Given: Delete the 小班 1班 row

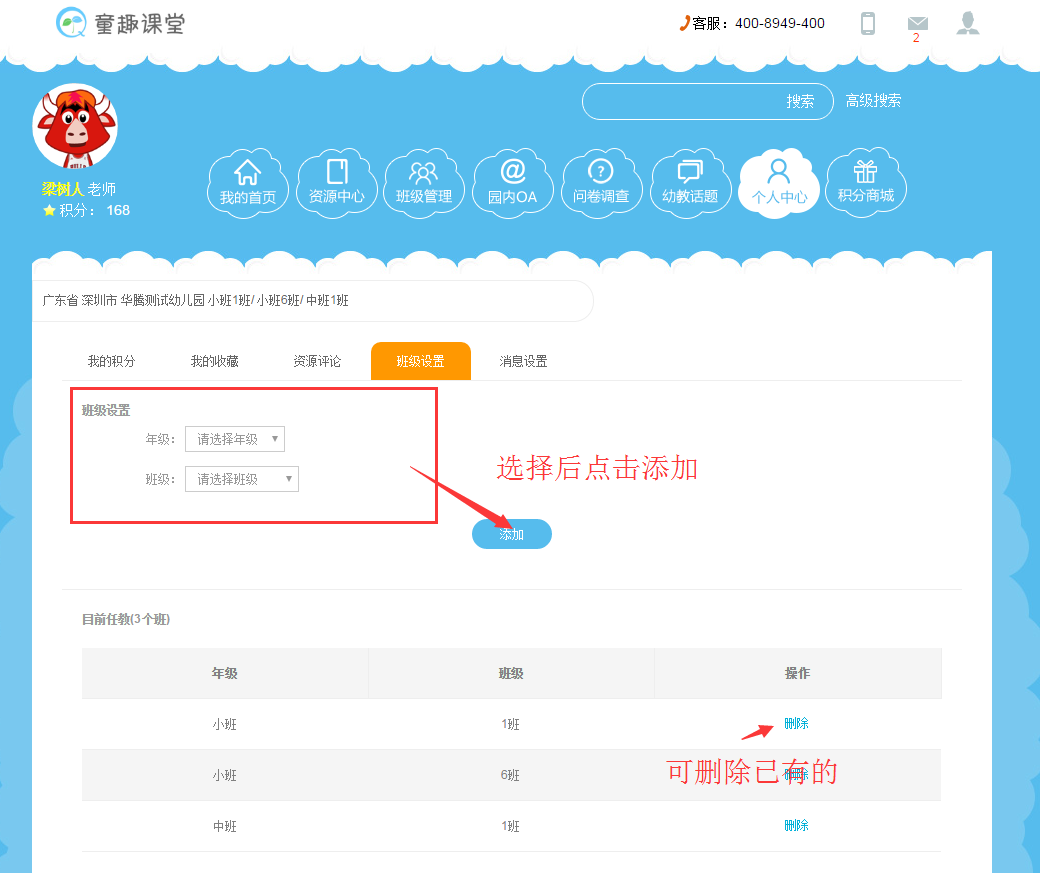Looking at the screenshot, I should click(796, 724).
